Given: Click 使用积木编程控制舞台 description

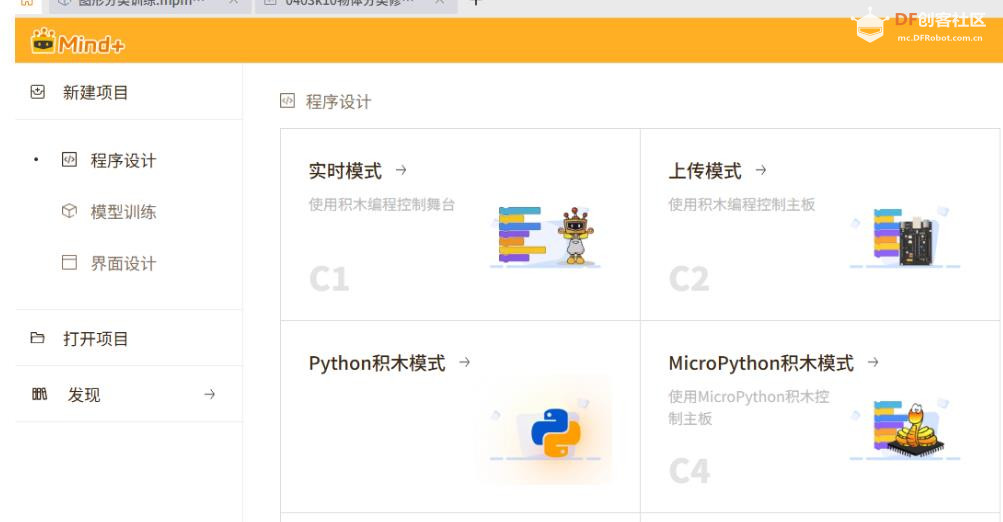Looking at the screenshot, I should [x=382, y=205].
